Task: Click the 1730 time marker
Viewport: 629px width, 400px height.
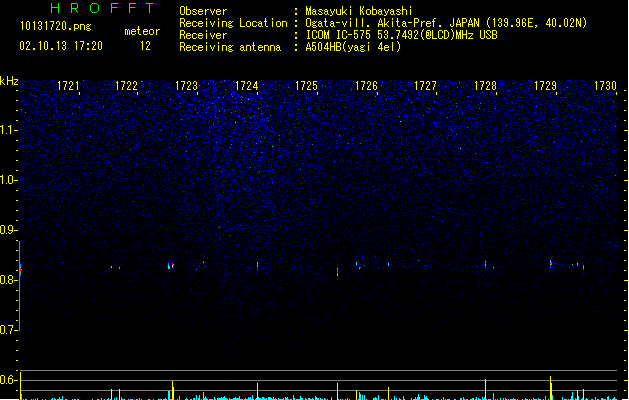Action: tap(605, 86)
